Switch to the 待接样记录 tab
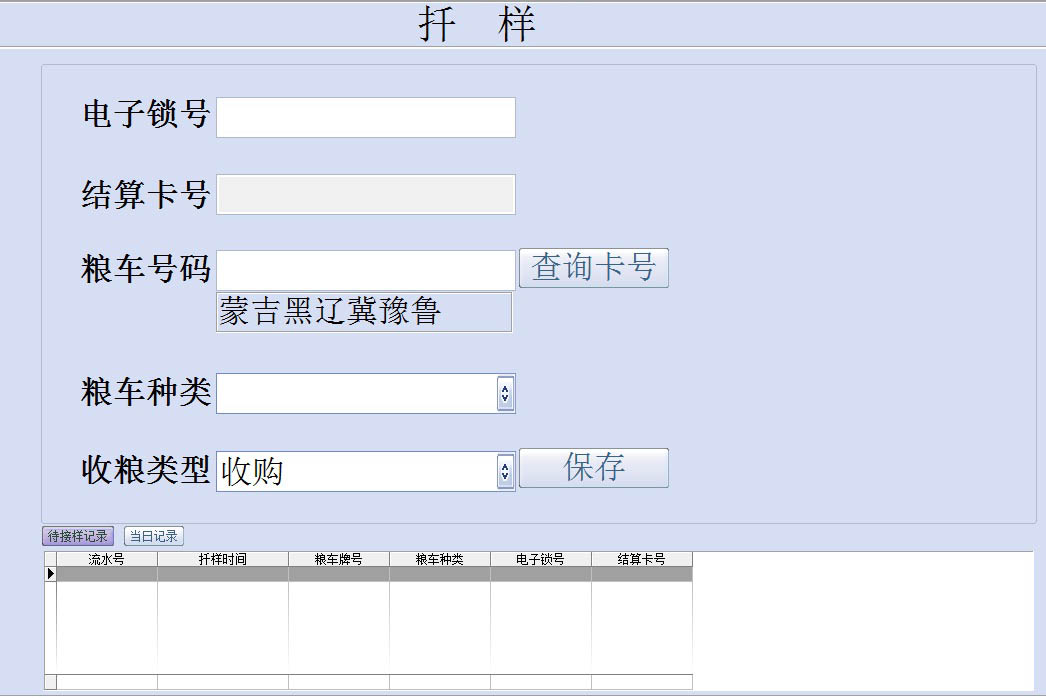 78,536
